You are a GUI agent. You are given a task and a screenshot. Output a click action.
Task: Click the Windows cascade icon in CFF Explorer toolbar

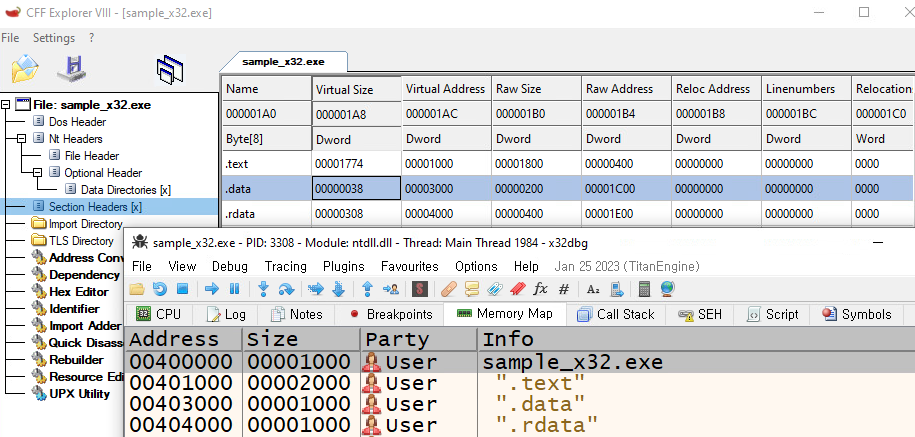(x=170, y=69)
